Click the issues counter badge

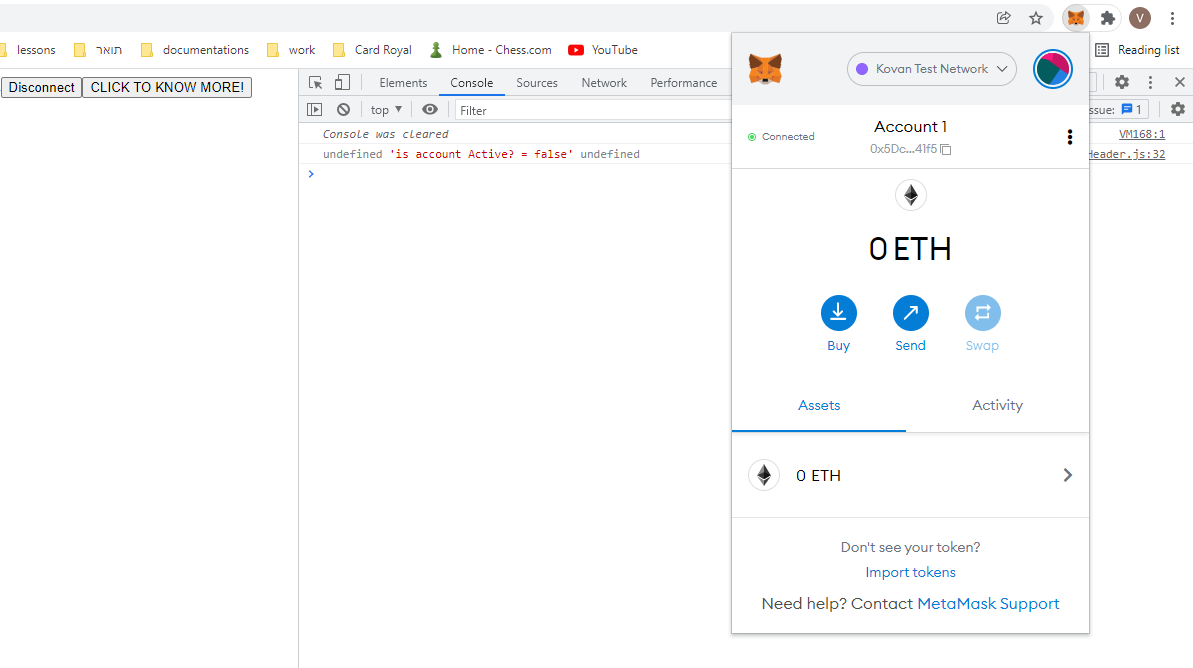1131,110
